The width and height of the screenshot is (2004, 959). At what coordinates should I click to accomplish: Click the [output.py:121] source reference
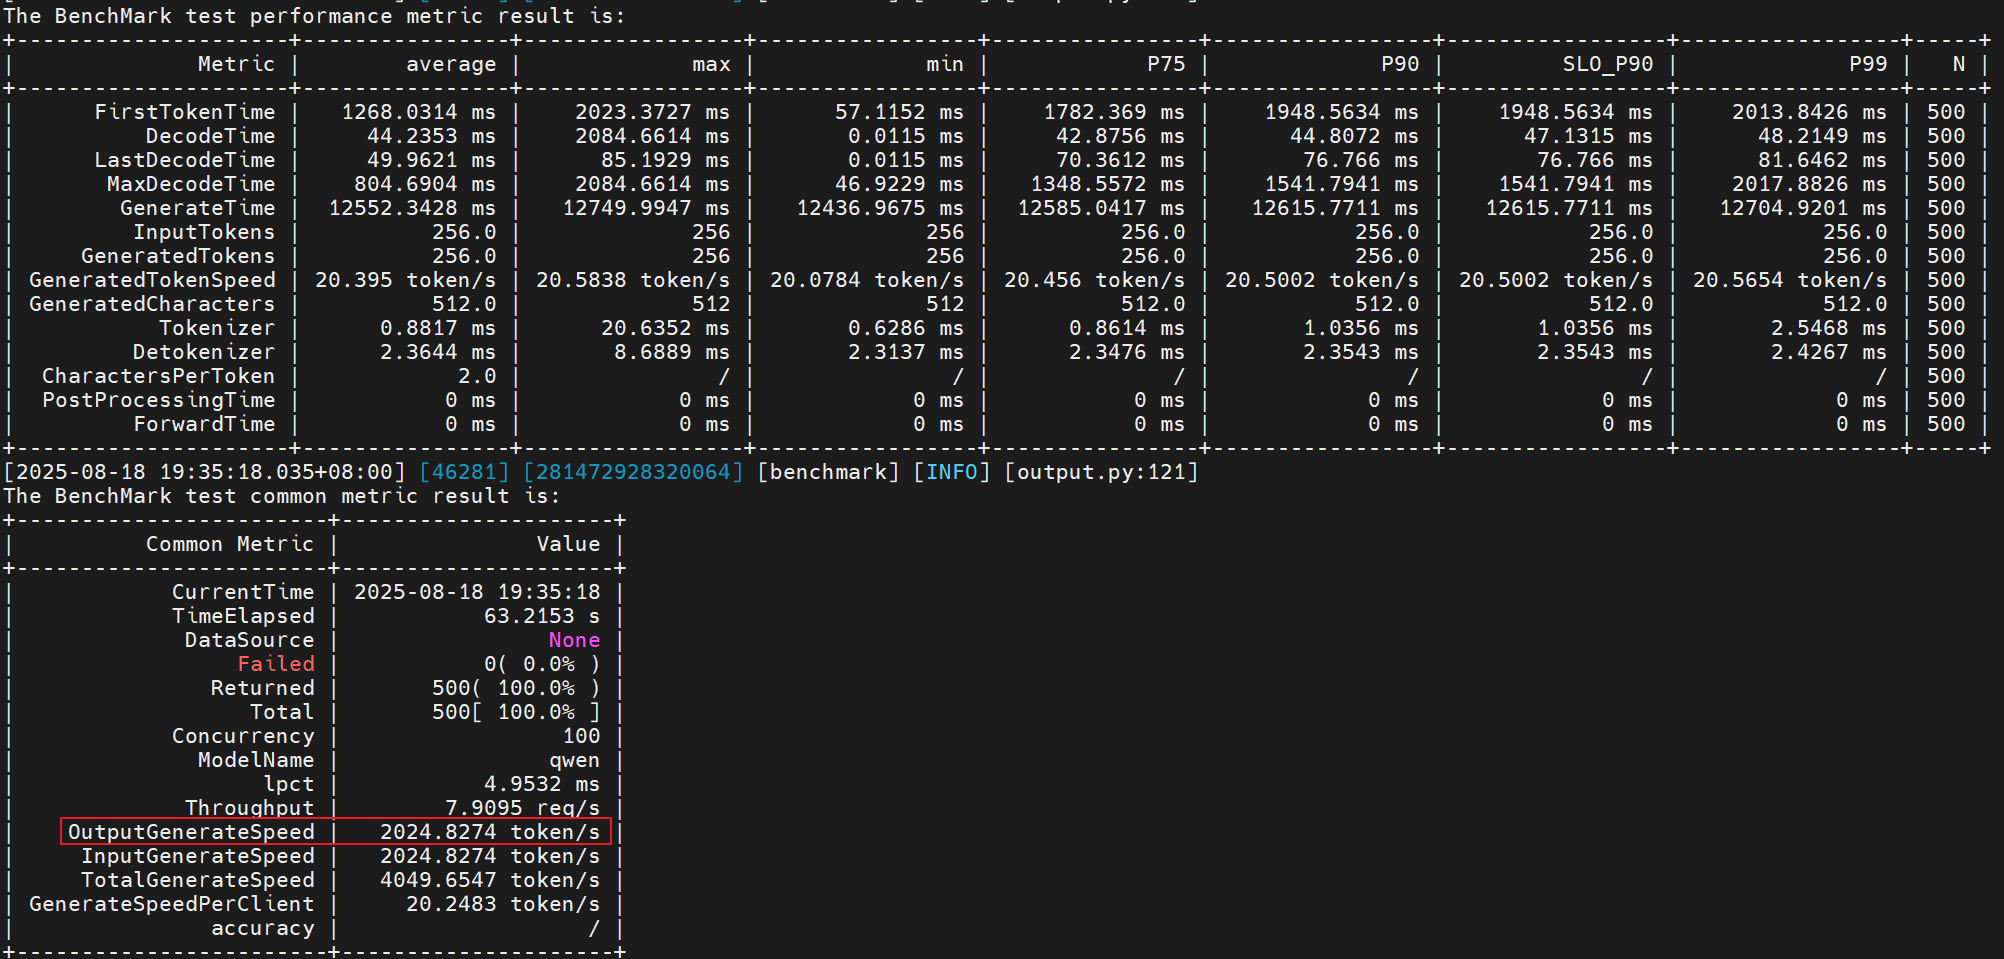coord(1101,472)
